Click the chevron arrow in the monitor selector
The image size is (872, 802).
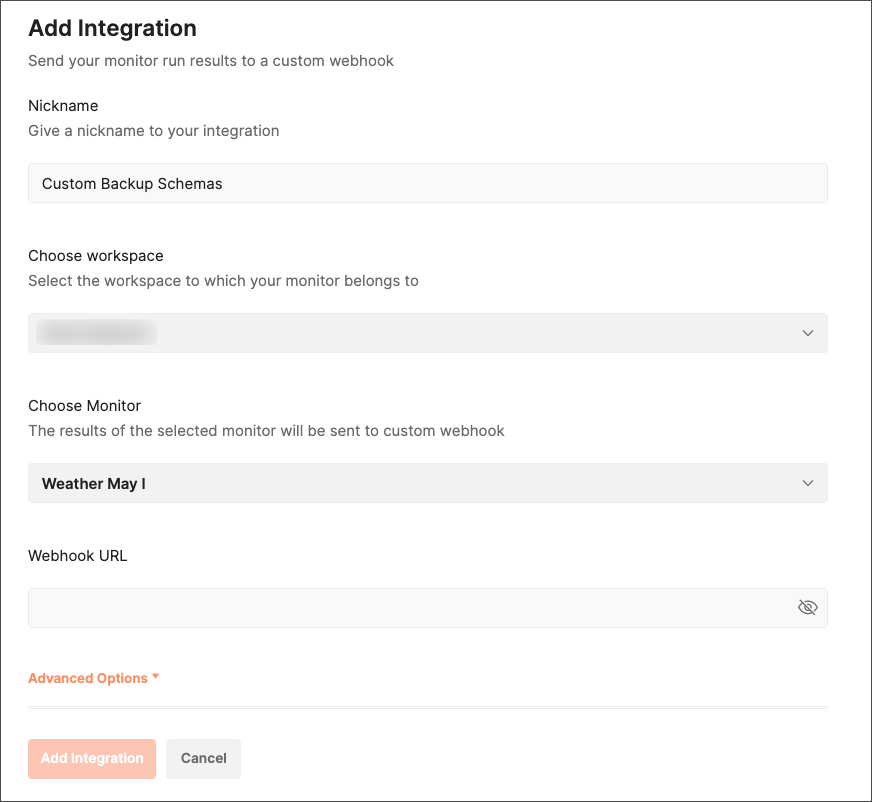coord(808,483)
